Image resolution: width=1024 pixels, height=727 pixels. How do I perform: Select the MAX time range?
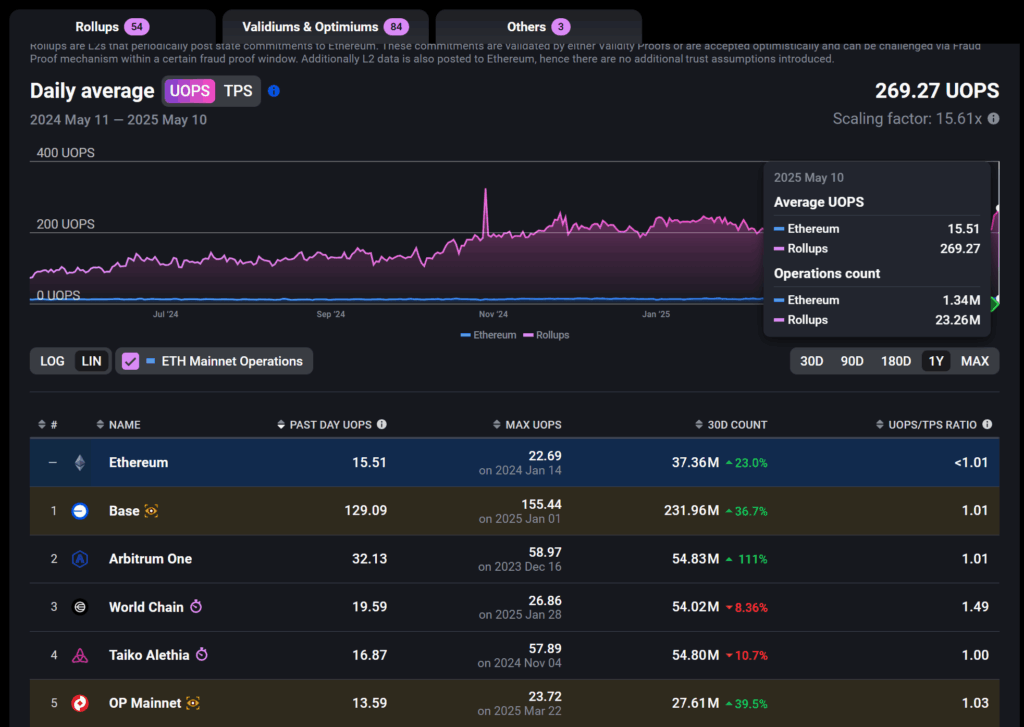pyautogui.click(x=974, y=361)
